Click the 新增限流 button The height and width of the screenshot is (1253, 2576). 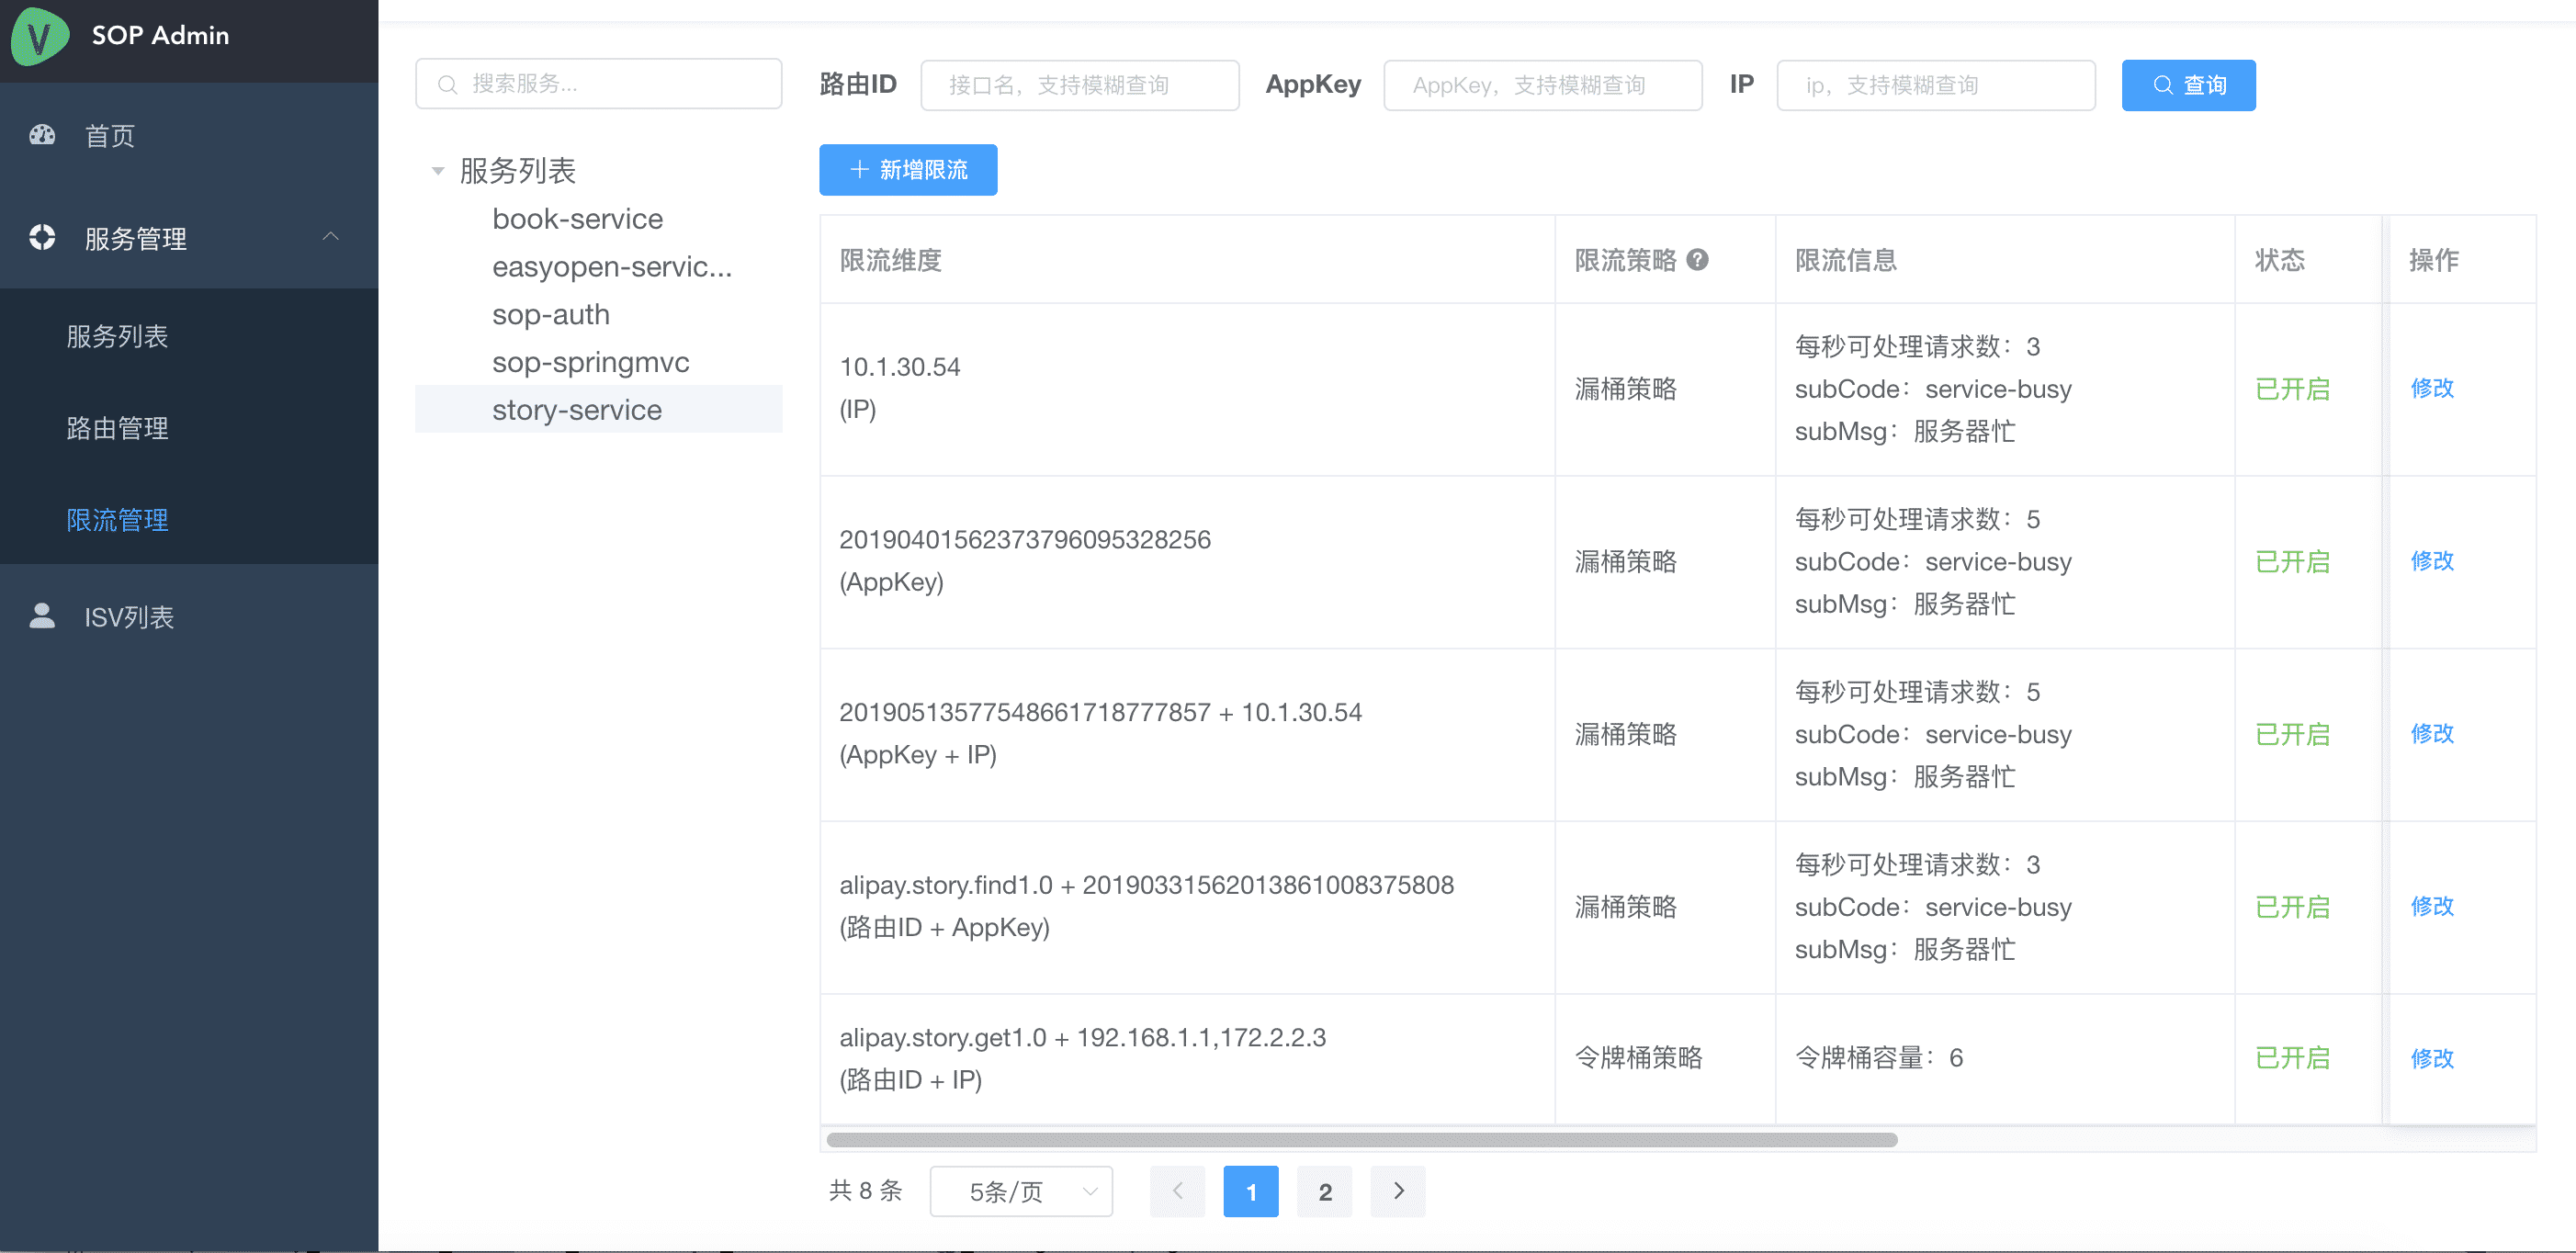907,170
